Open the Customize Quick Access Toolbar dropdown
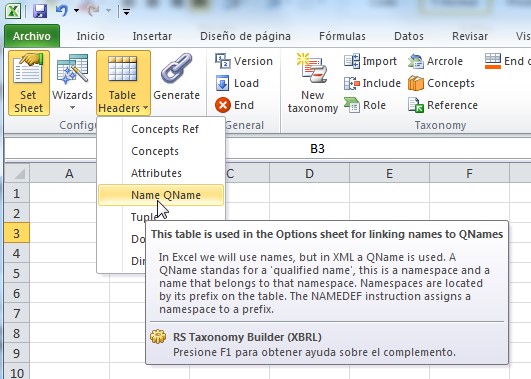This screenshot has height=379, width=531. point(126,12)
